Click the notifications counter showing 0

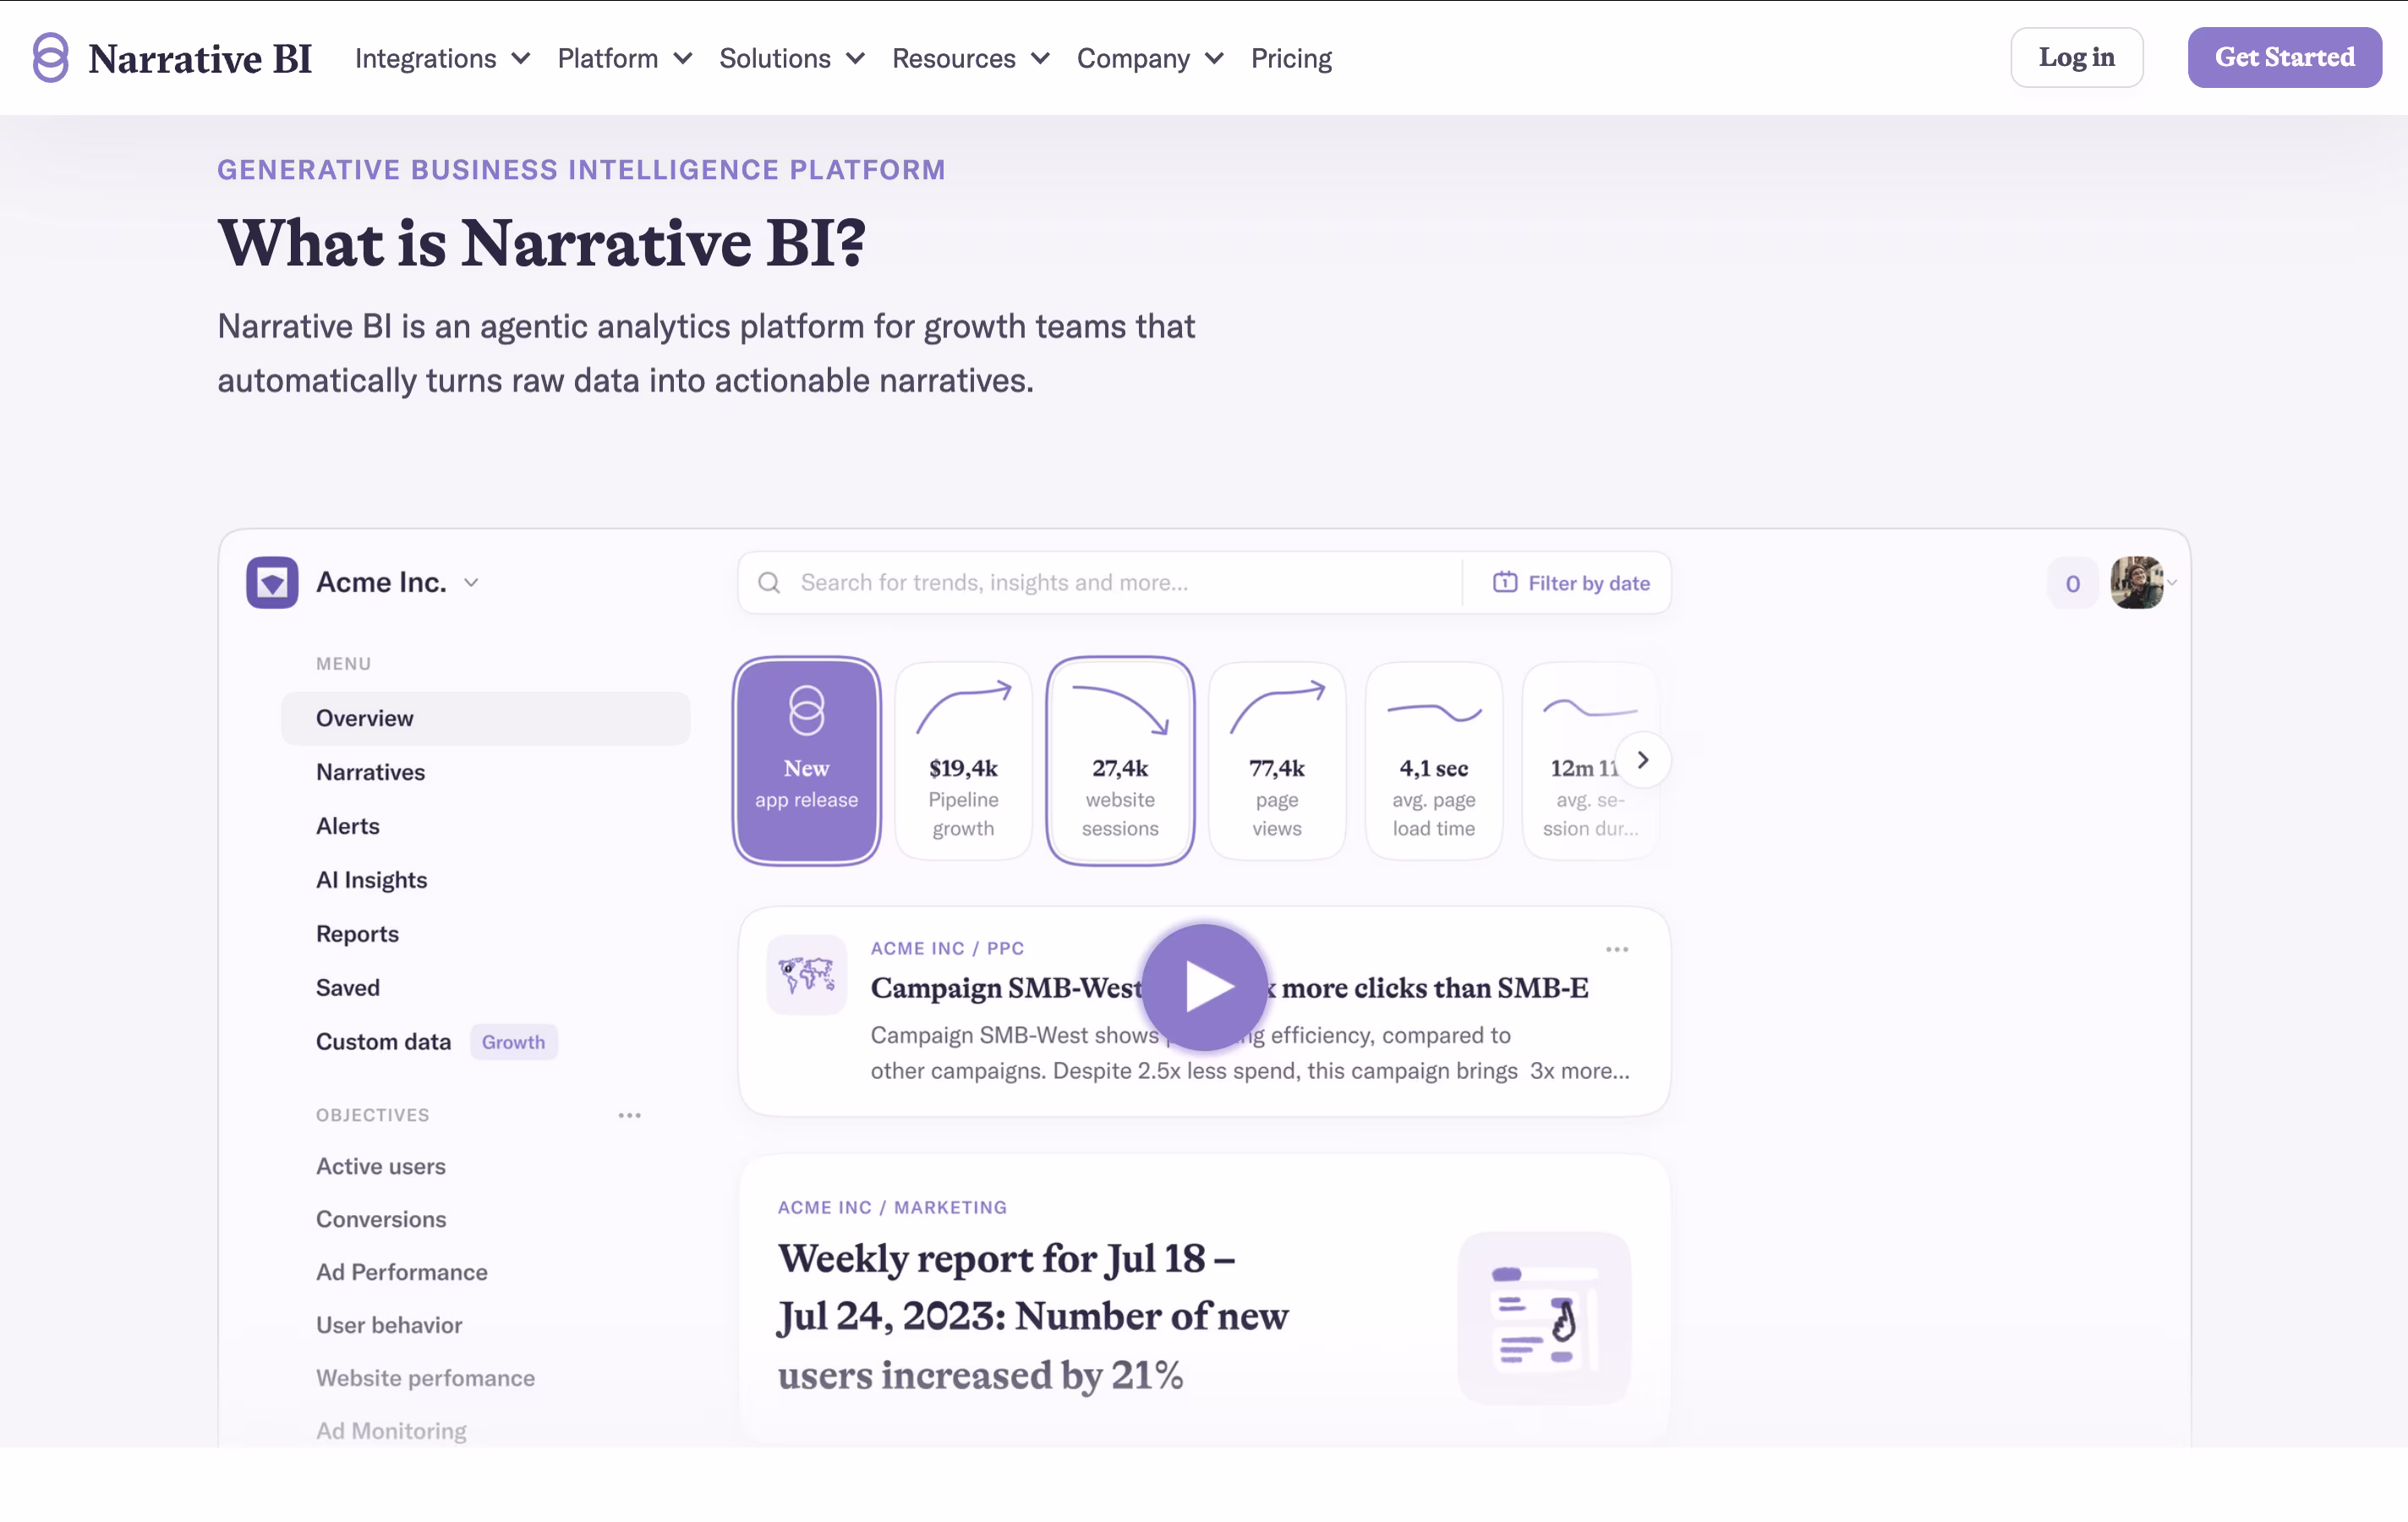tap(2072, 583)
